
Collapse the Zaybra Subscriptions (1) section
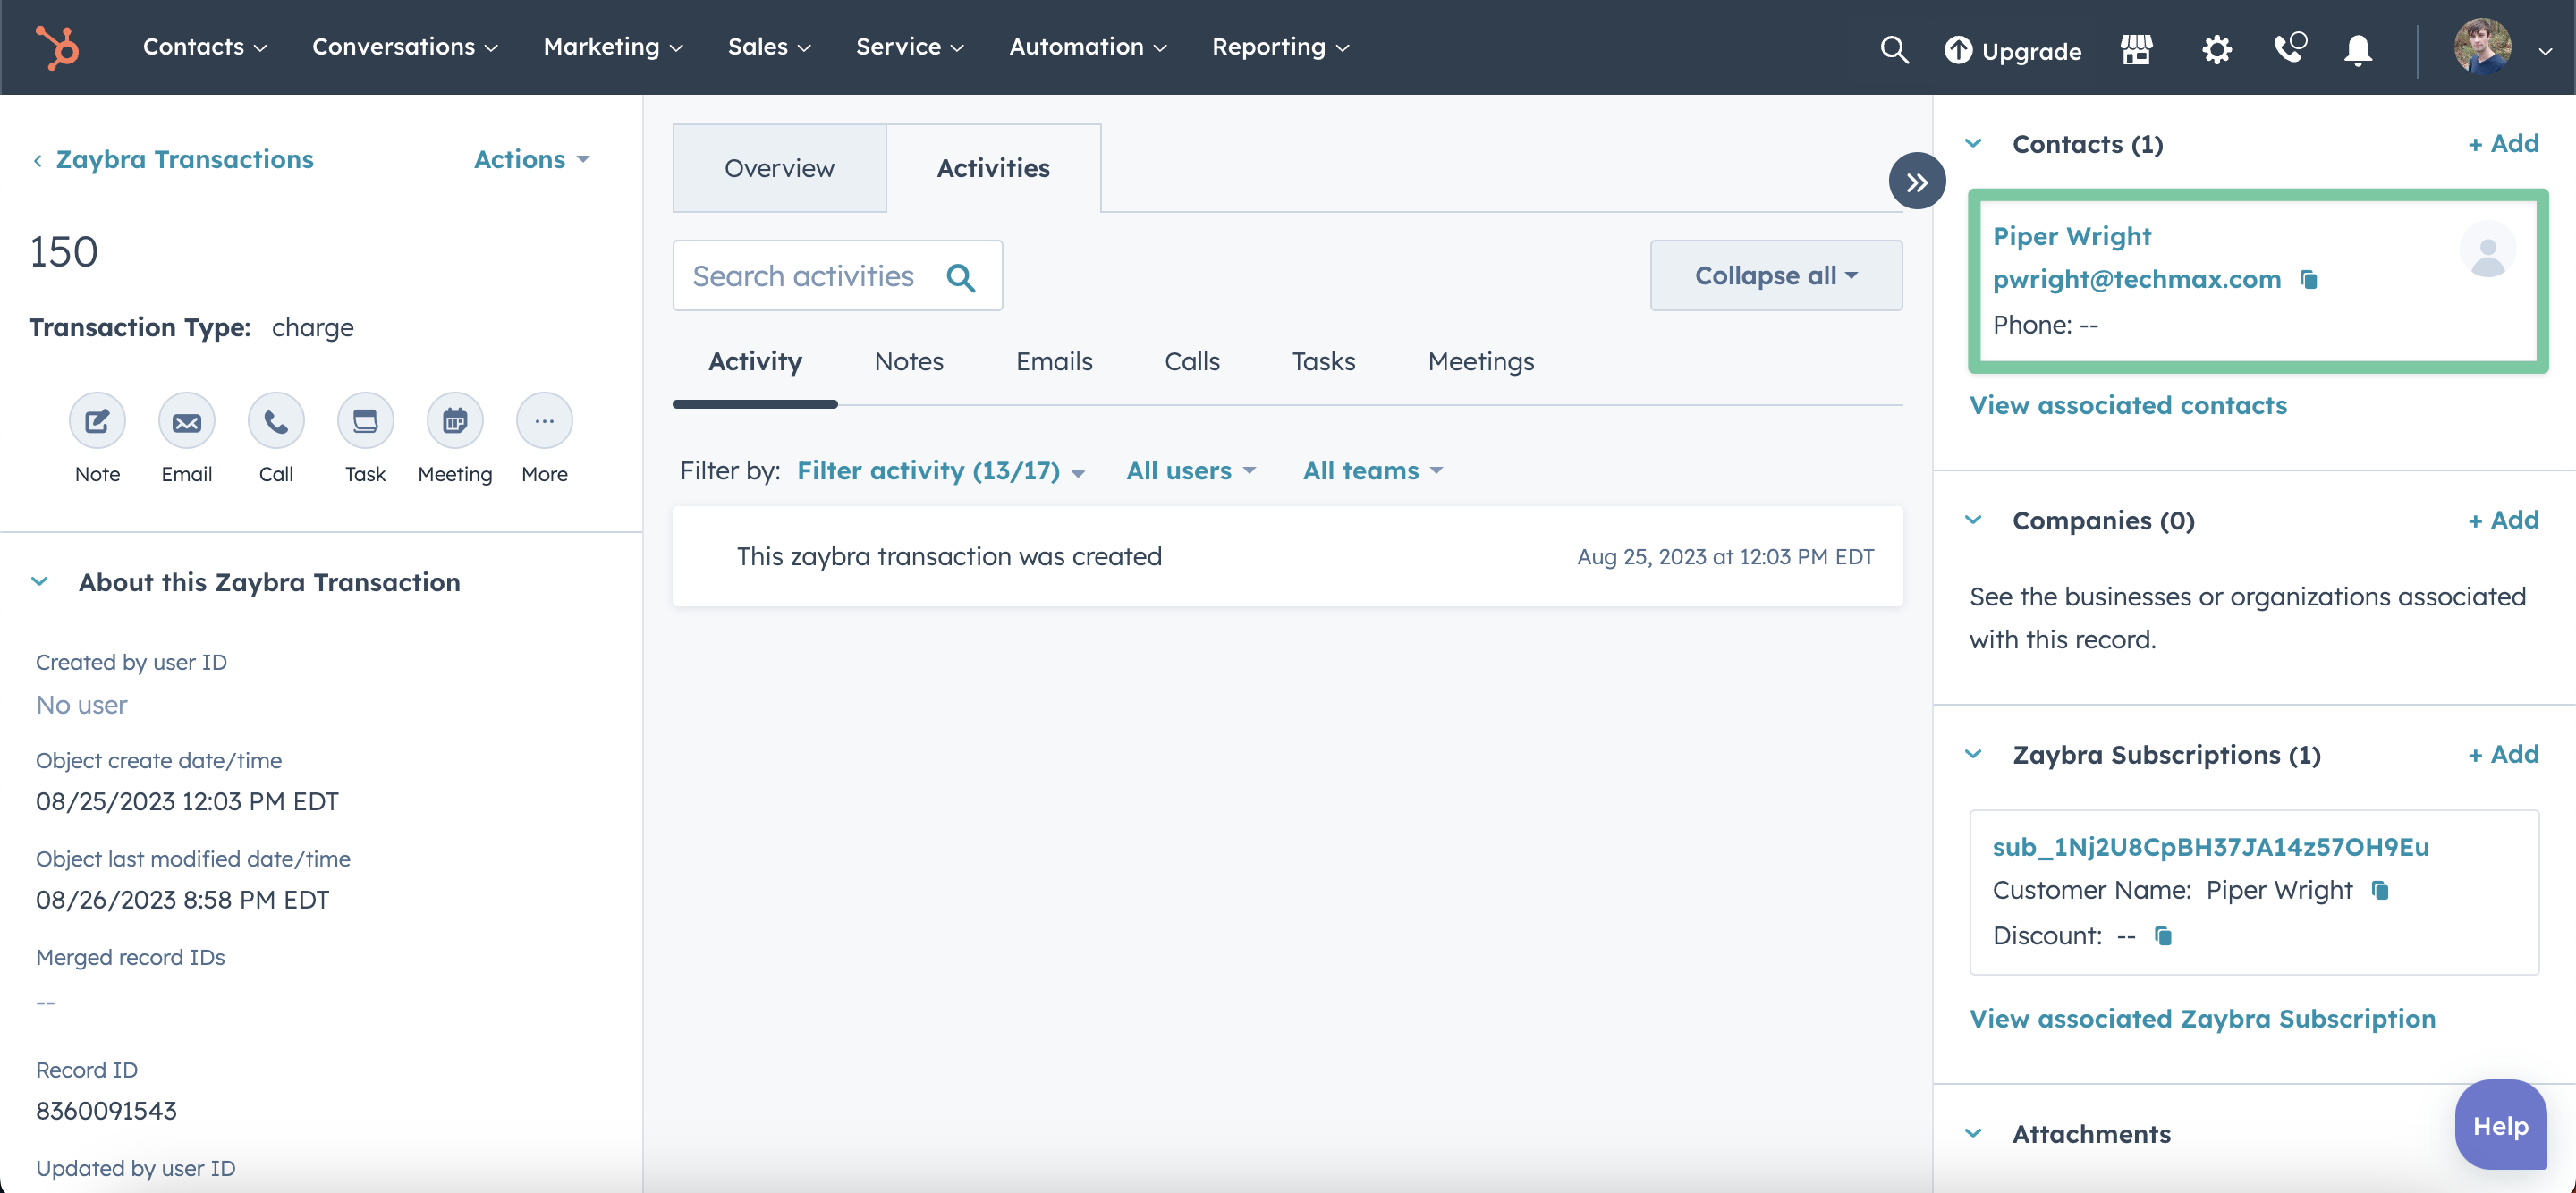1973,755
